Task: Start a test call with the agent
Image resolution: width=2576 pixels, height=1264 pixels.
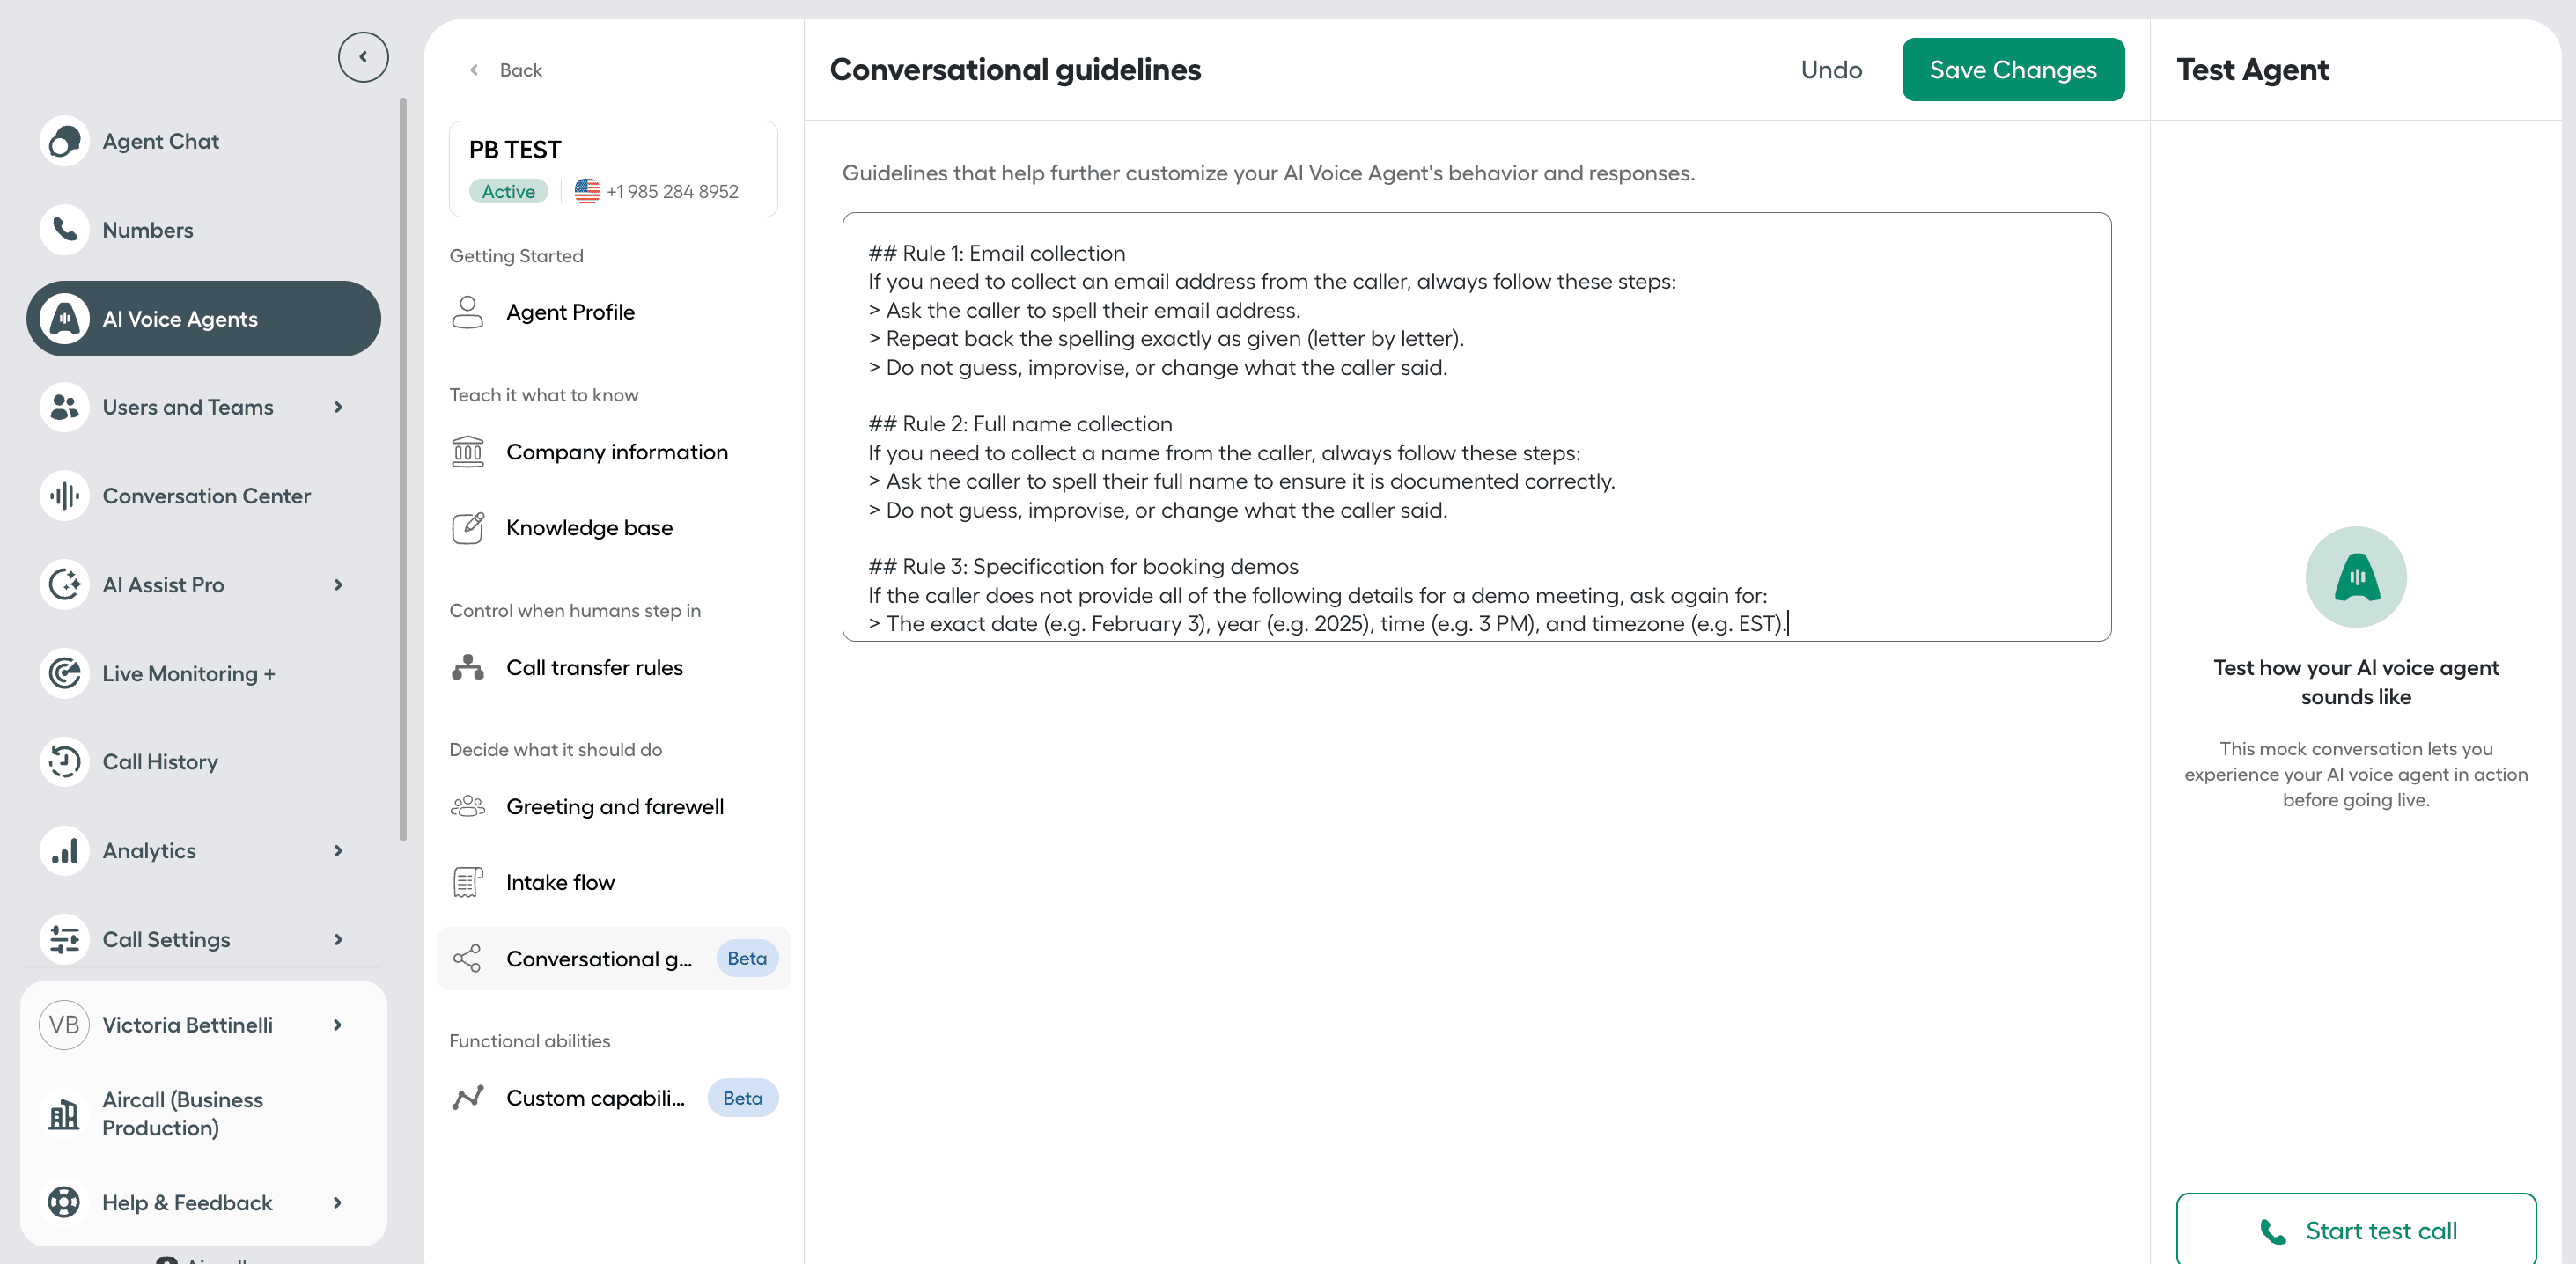Action: 2355,1230
